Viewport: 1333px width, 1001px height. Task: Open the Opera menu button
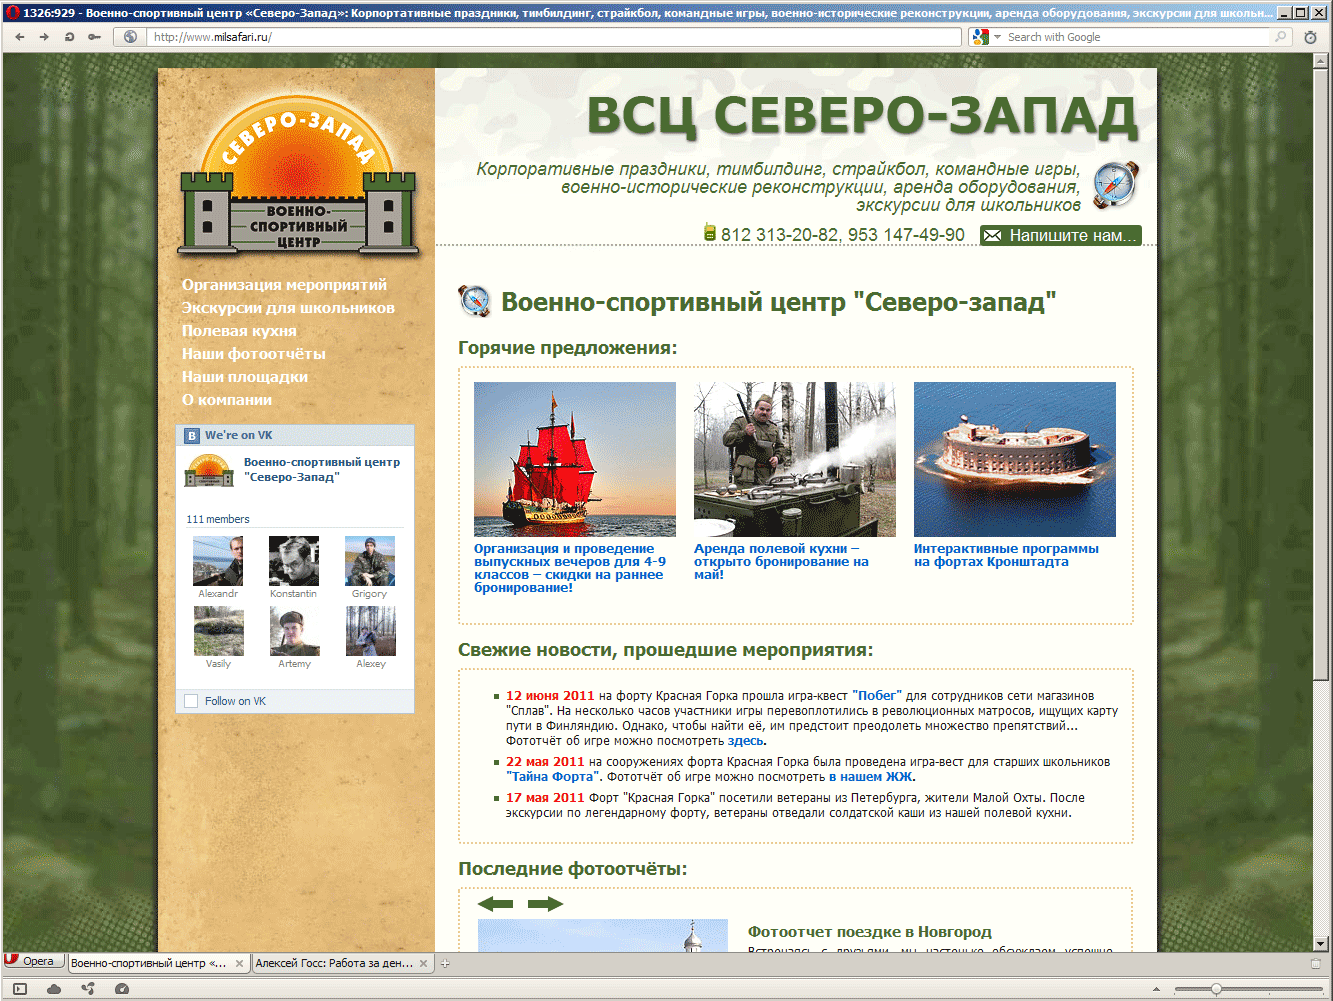pos(33,962)
